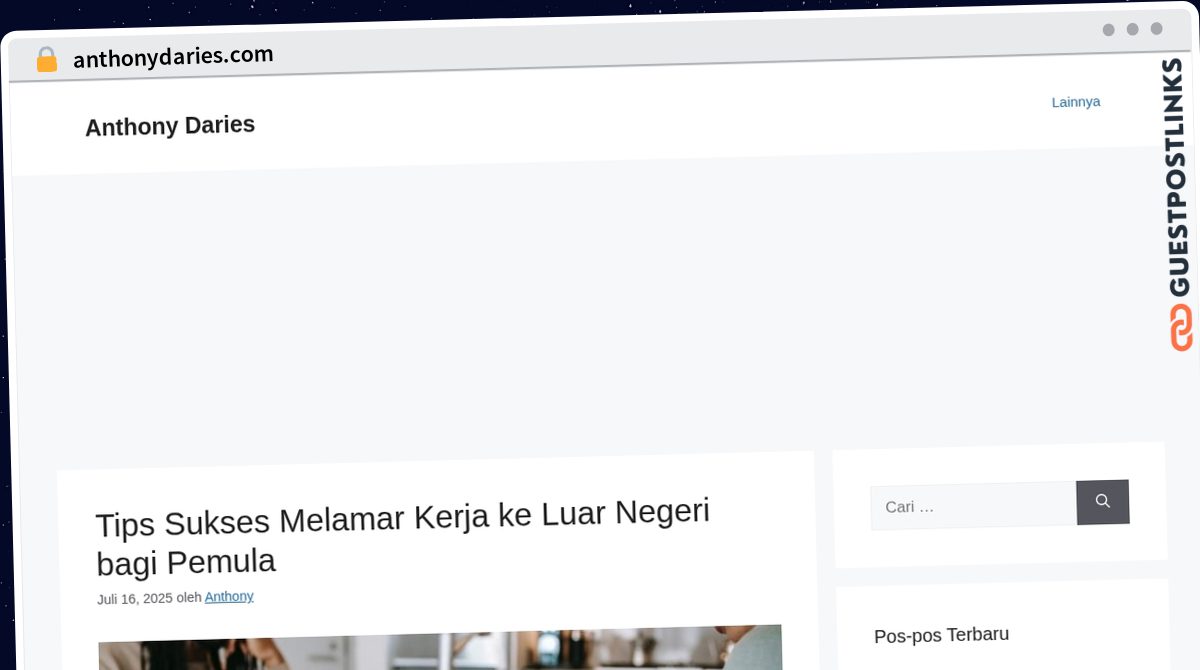The height and width of the screenshot is (670, 1200).
Task: Open the Anthony Daries site title
Action: [x=170, y=126]
